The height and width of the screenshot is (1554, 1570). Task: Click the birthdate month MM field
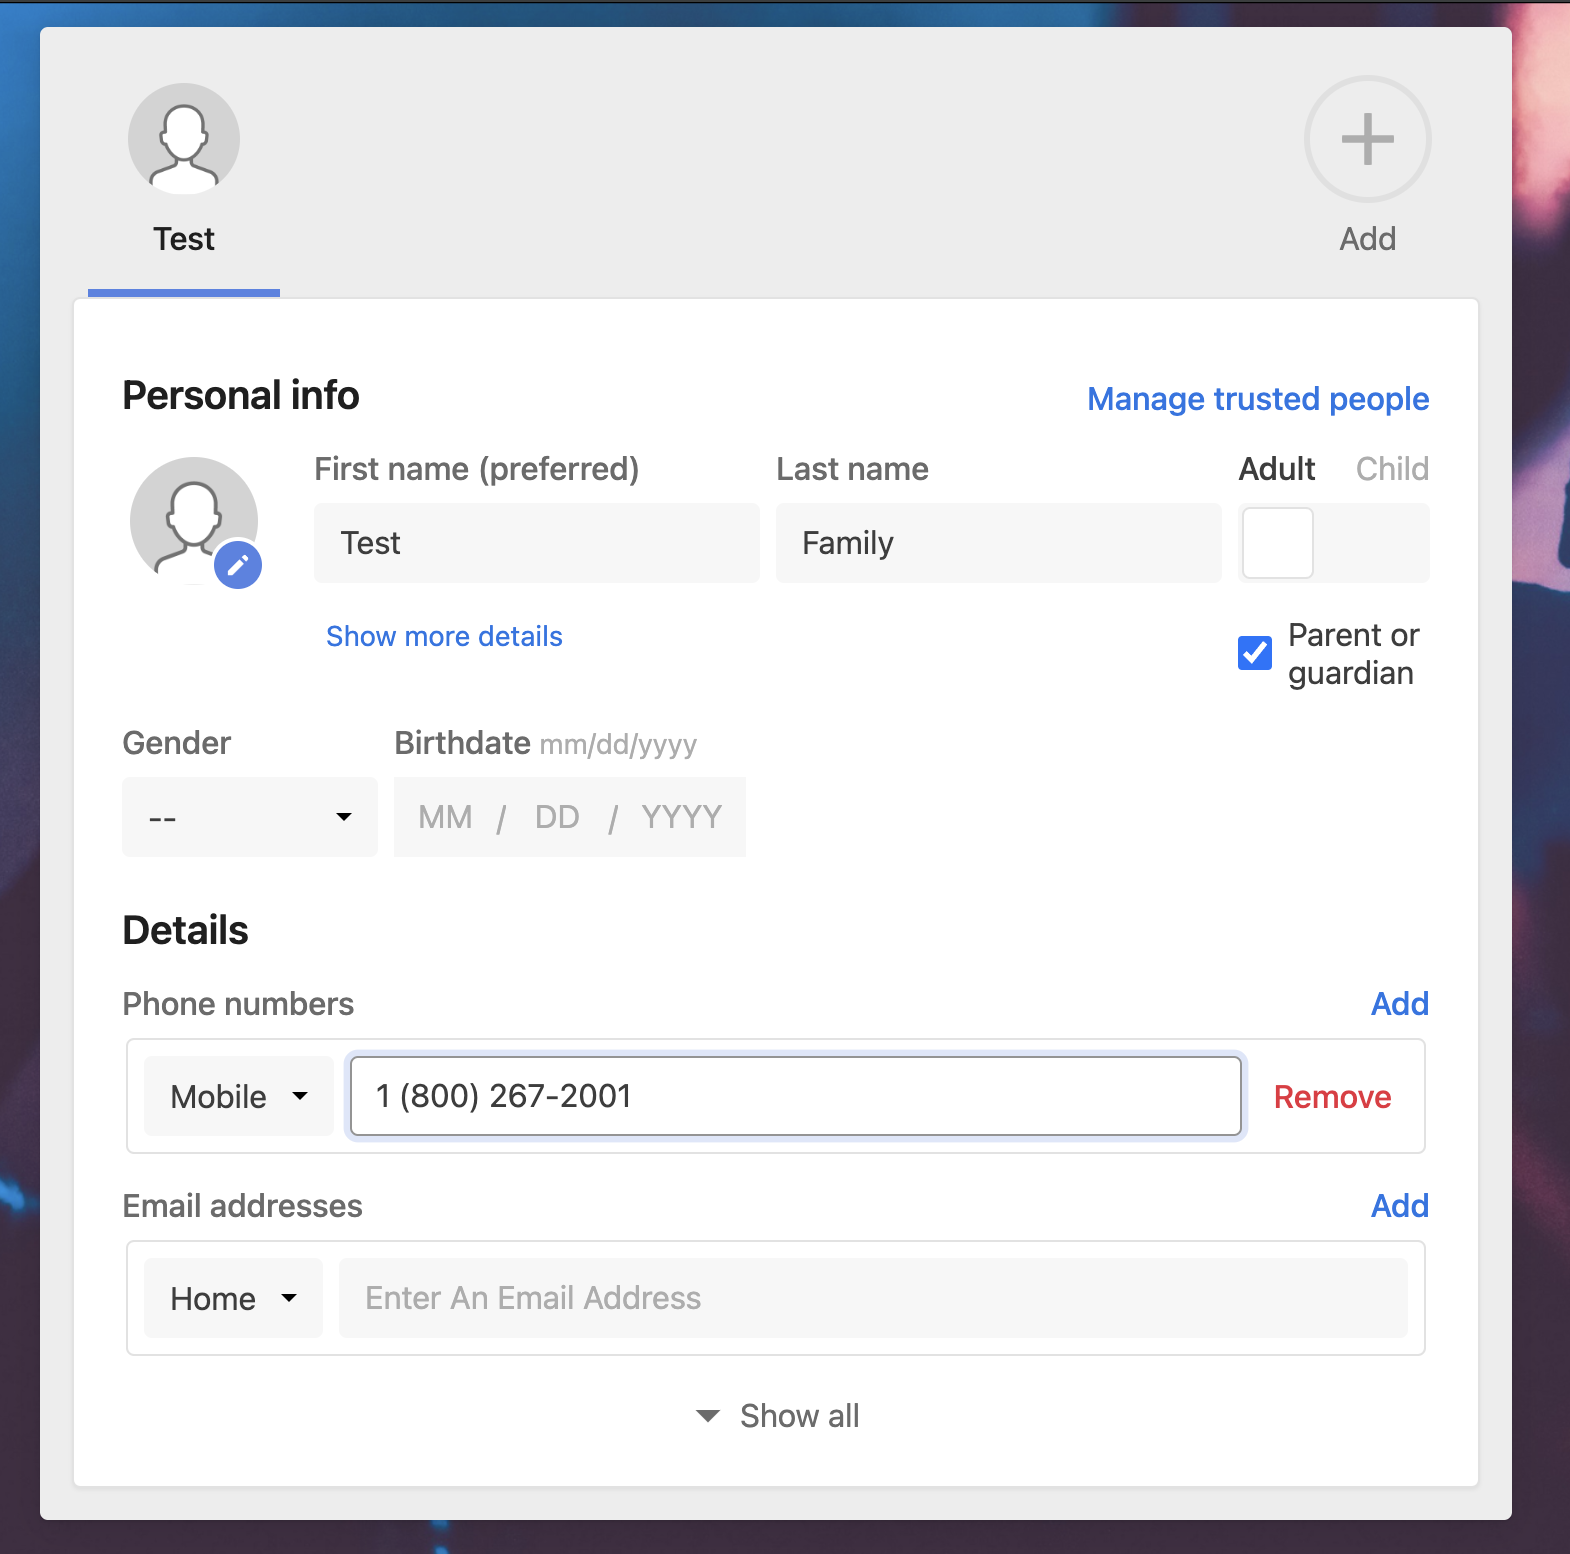coord(445,817)
